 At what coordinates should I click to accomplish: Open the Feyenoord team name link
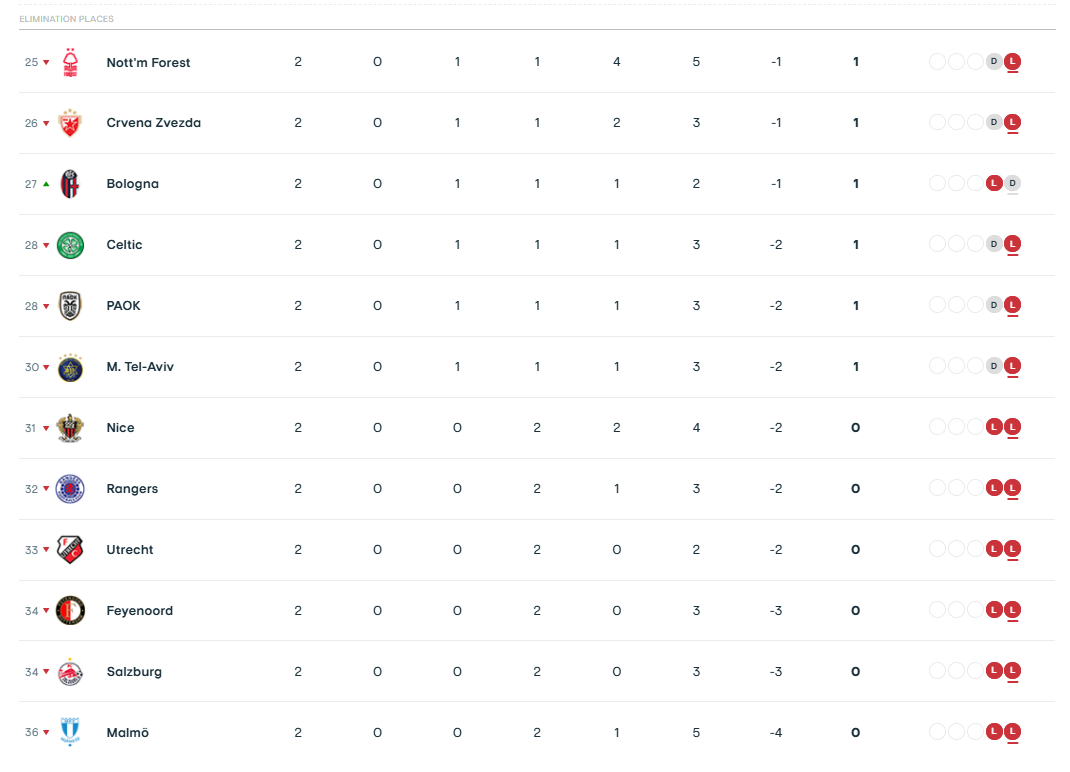click(x=140, y=611)
